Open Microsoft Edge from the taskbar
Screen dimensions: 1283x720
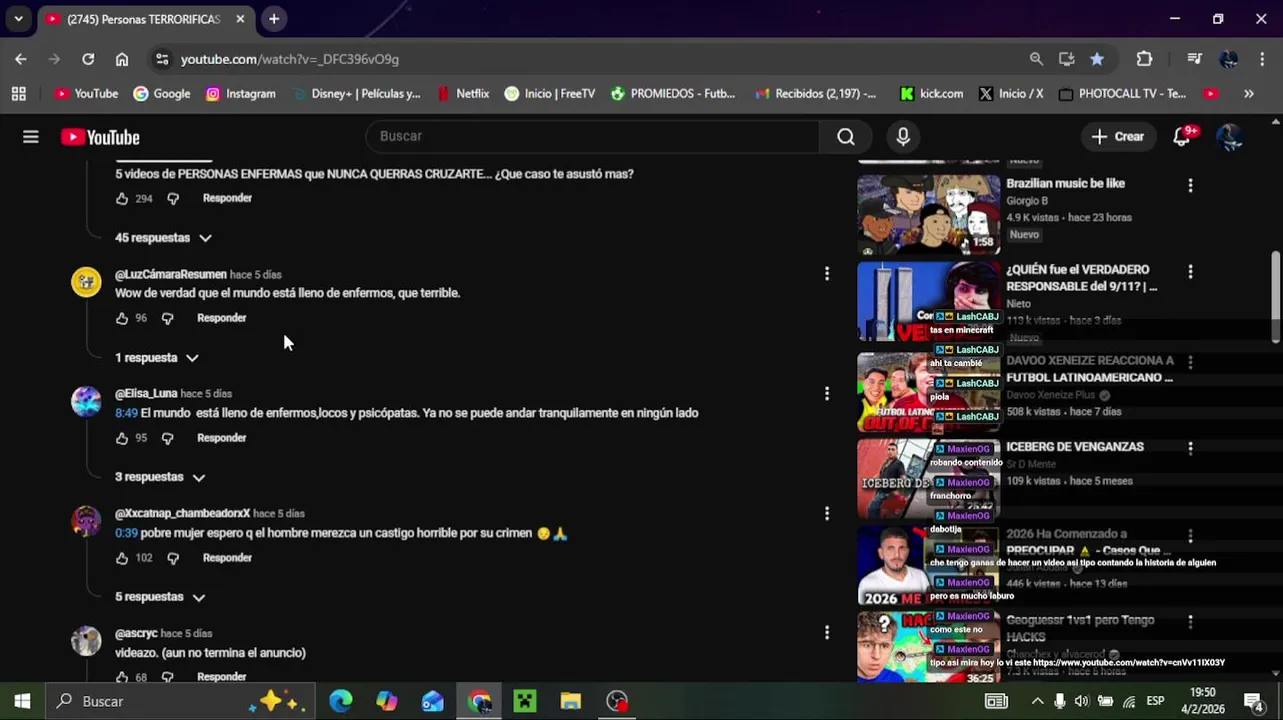click(341, 701)
